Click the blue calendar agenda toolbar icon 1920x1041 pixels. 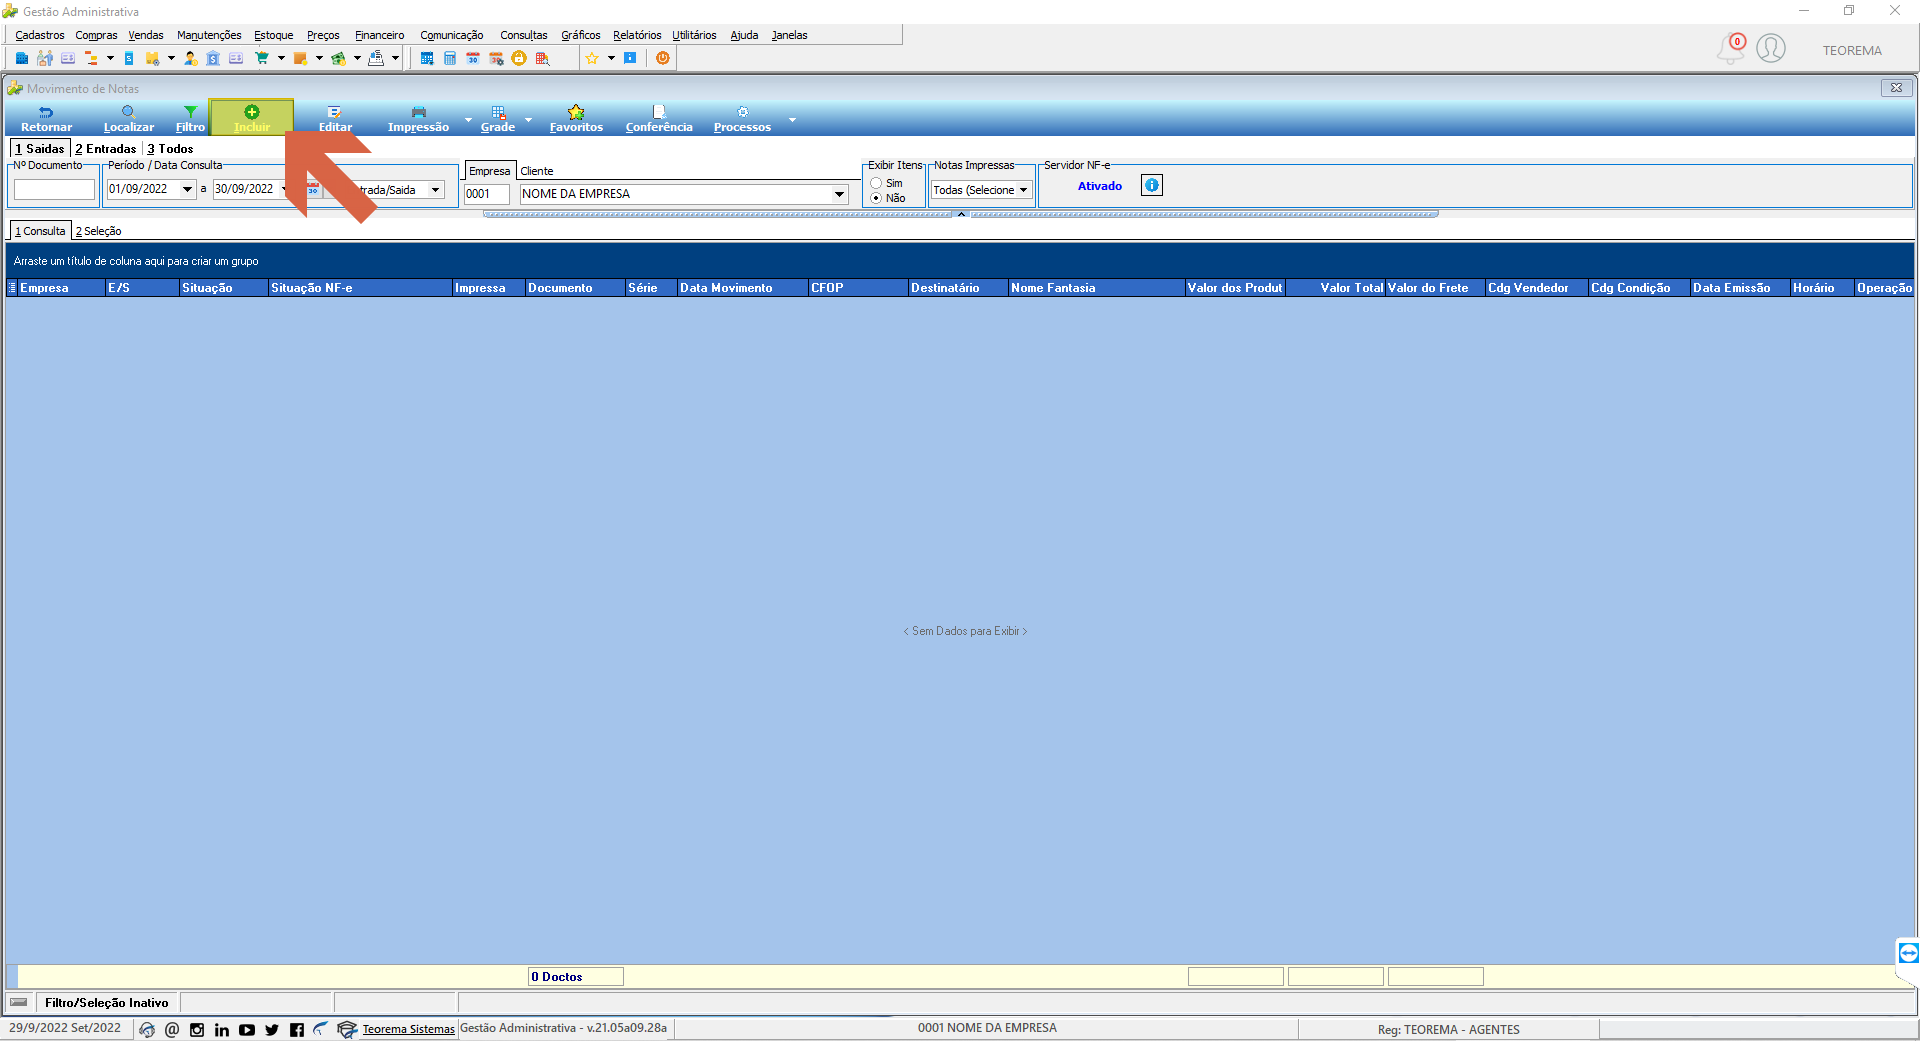(427, 58)
